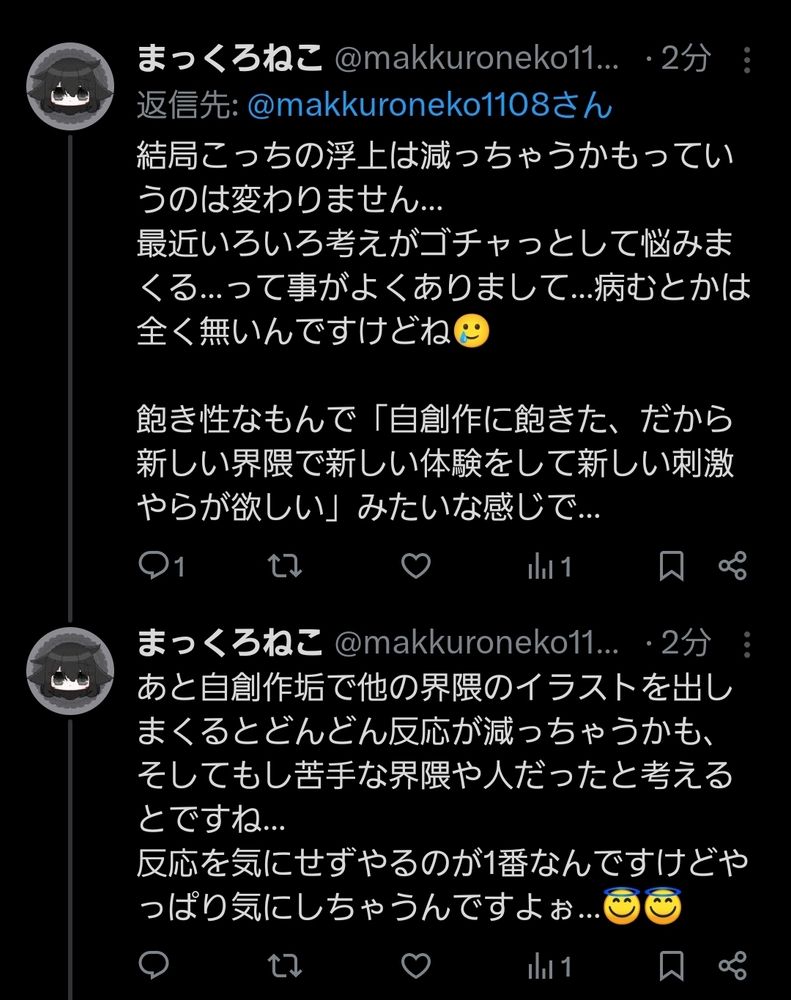
Task: Click まっくろねこ display name on first tweet
Action: (230, 59)
